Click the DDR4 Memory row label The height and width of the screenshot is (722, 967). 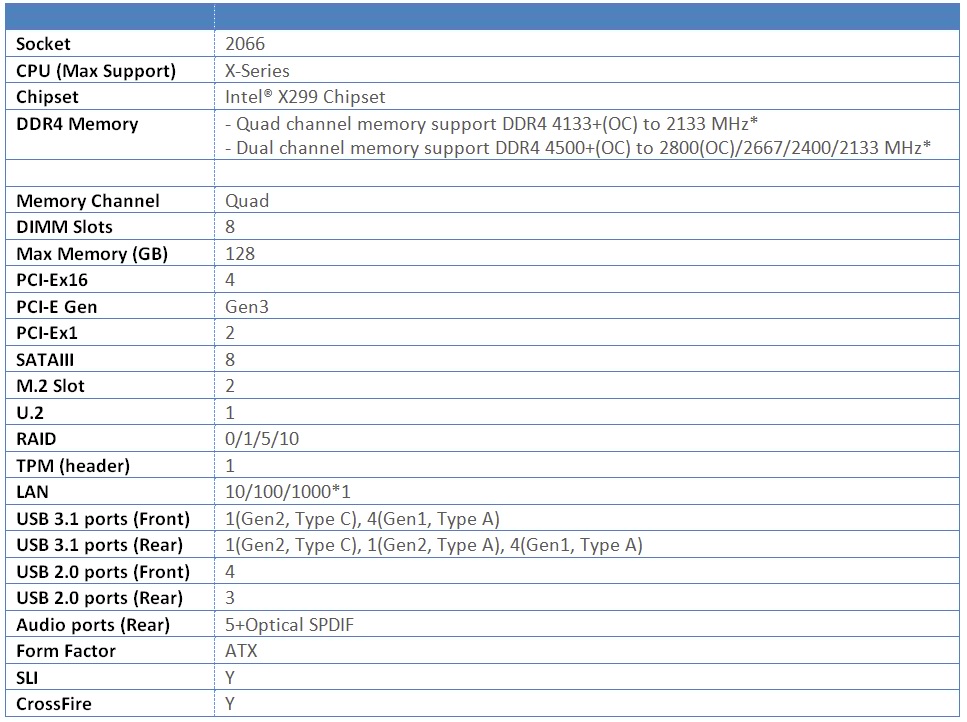pyautogui.click(x=77, y=124)
